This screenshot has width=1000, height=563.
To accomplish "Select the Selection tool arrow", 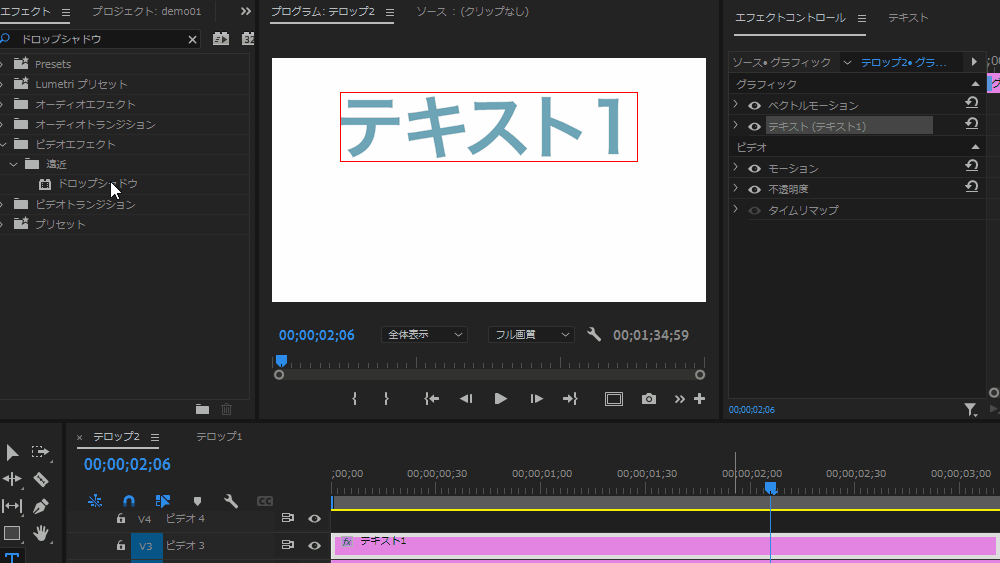I will coord(11,452).
